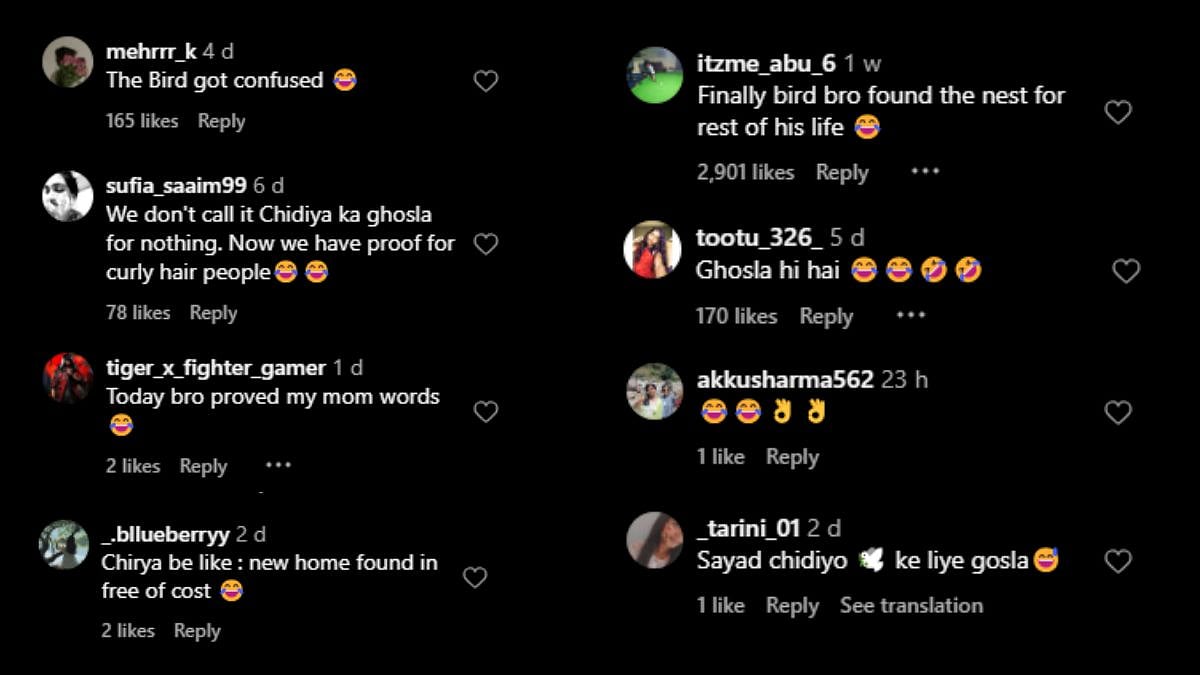View 2,901 likes on itzme_abu_6's comment
Viewport: 1200px width, 675px height.
click(x=745, y=172)
